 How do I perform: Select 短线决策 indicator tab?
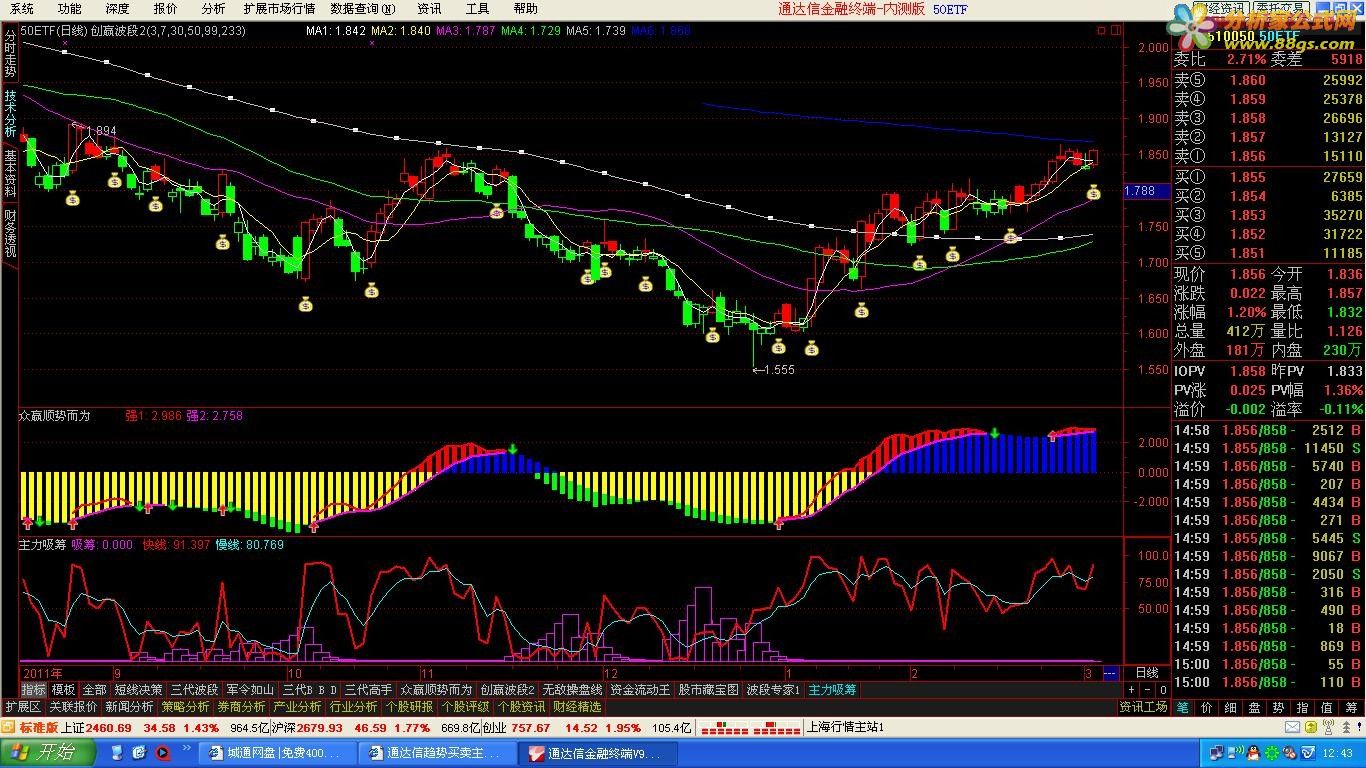click(x=138, y=690)
